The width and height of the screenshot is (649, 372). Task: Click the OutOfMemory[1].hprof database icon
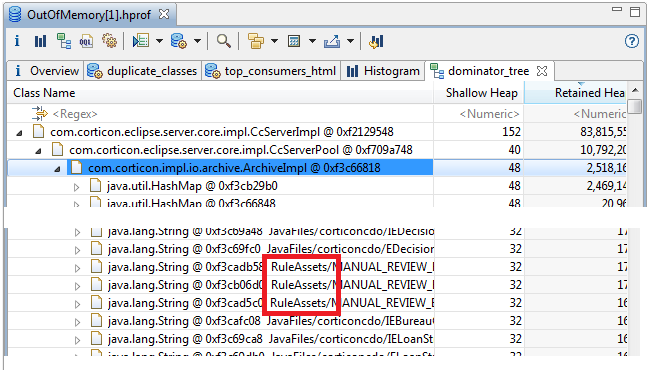click(15, 14)
